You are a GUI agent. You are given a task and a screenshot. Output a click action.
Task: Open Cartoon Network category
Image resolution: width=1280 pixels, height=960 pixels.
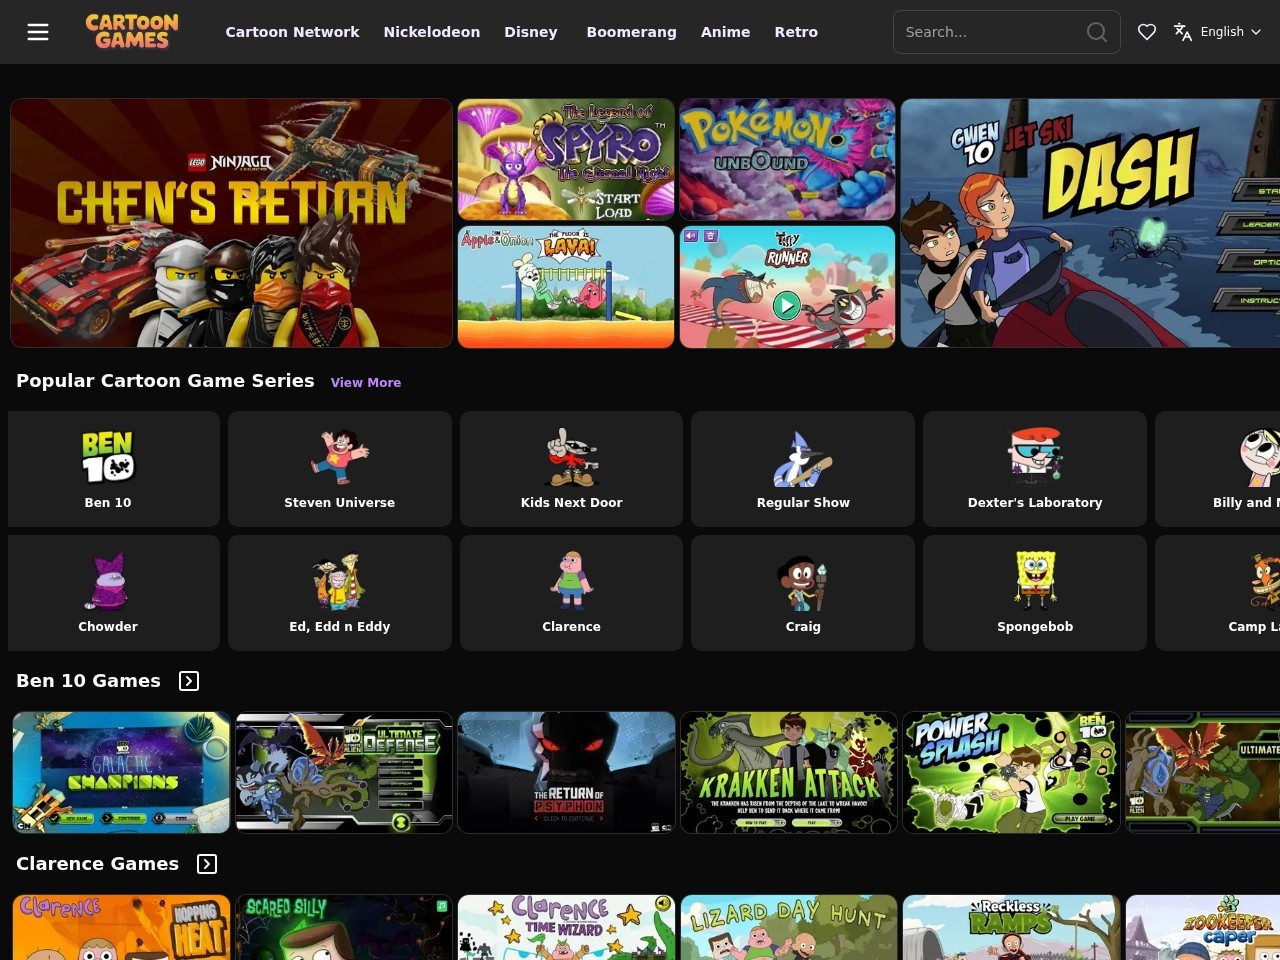point(292,32)
